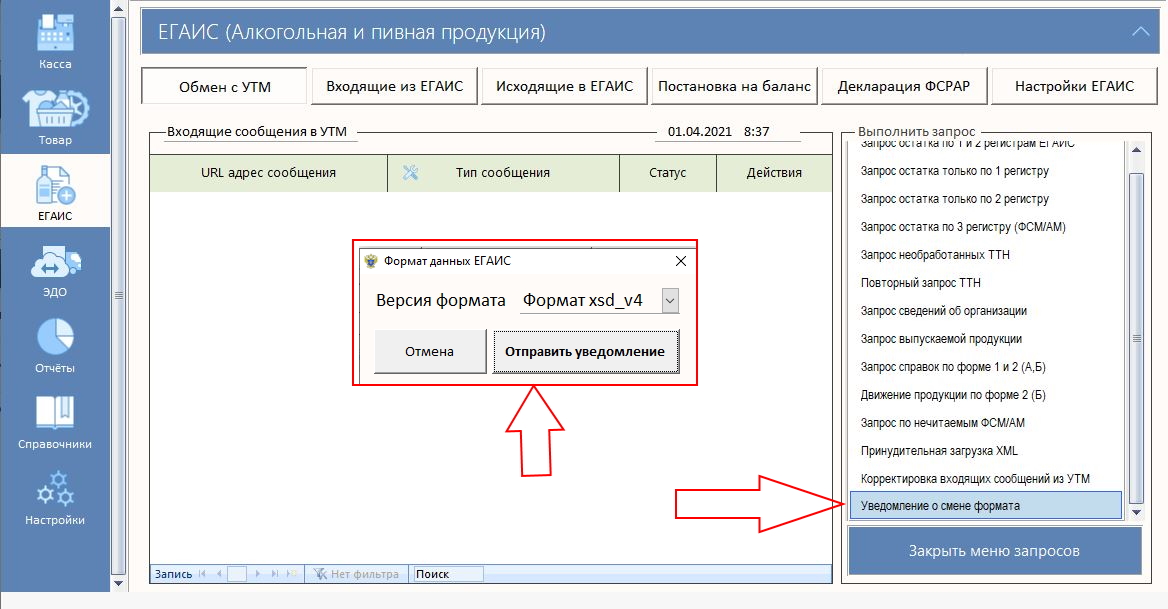Open the ЭДО sidebar section
Viewport: 1168px width, 609px height.
click(x=55, y=266)
